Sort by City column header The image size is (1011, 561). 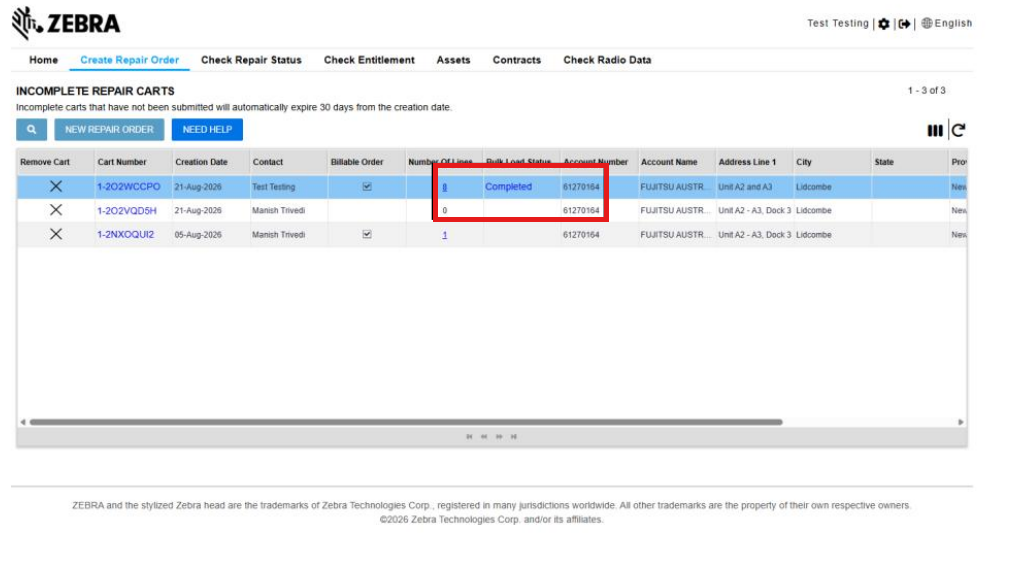pos(803,162)
